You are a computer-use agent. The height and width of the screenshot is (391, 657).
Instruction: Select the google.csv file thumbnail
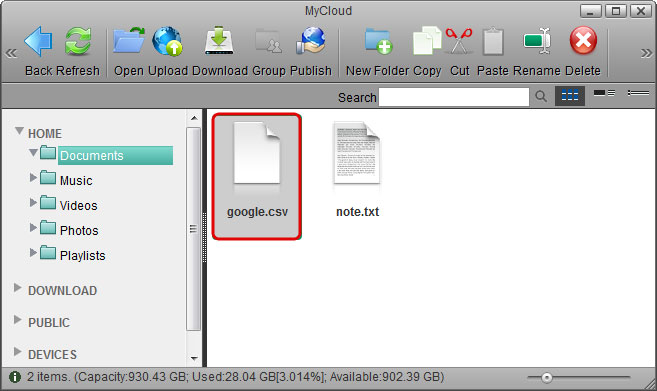[257, 176]
